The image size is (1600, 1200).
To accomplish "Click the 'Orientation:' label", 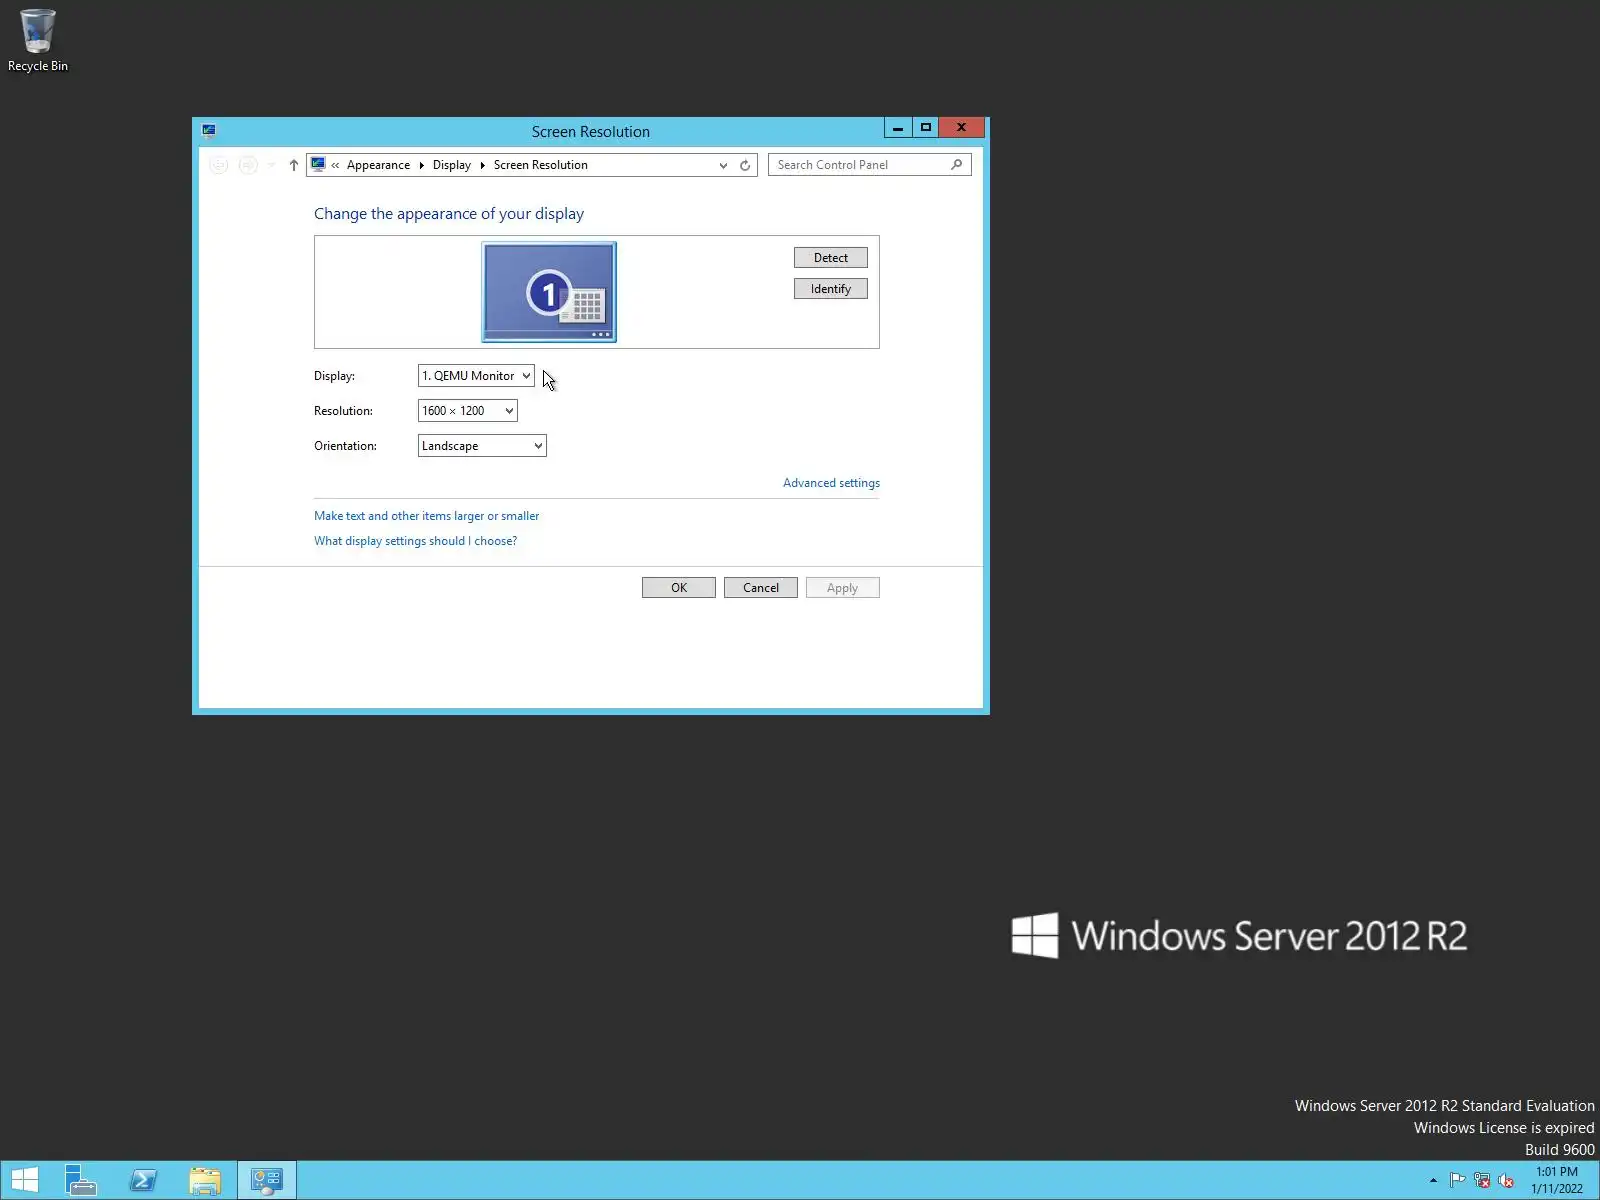I will [345, 446].
